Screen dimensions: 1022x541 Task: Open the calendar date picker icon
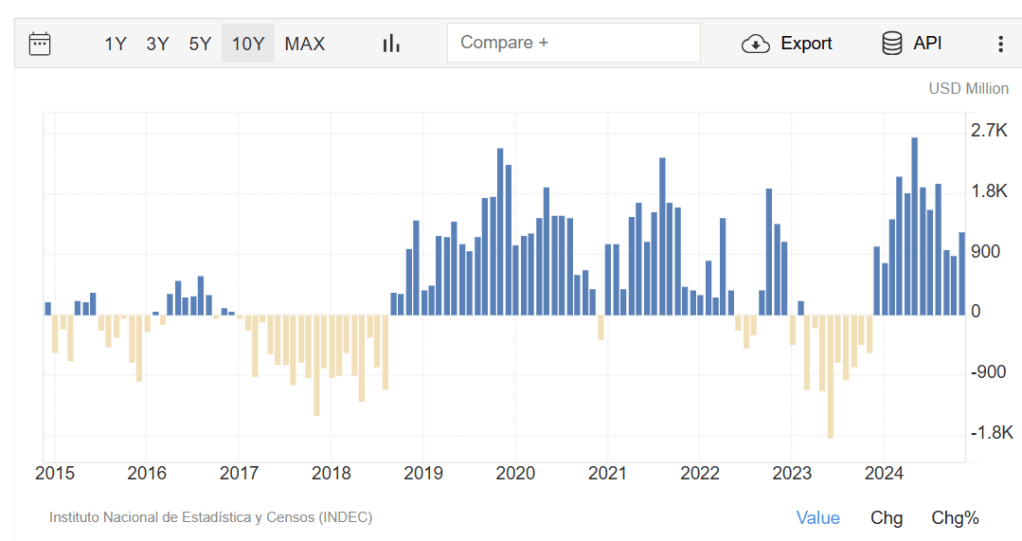coord(40,43)
